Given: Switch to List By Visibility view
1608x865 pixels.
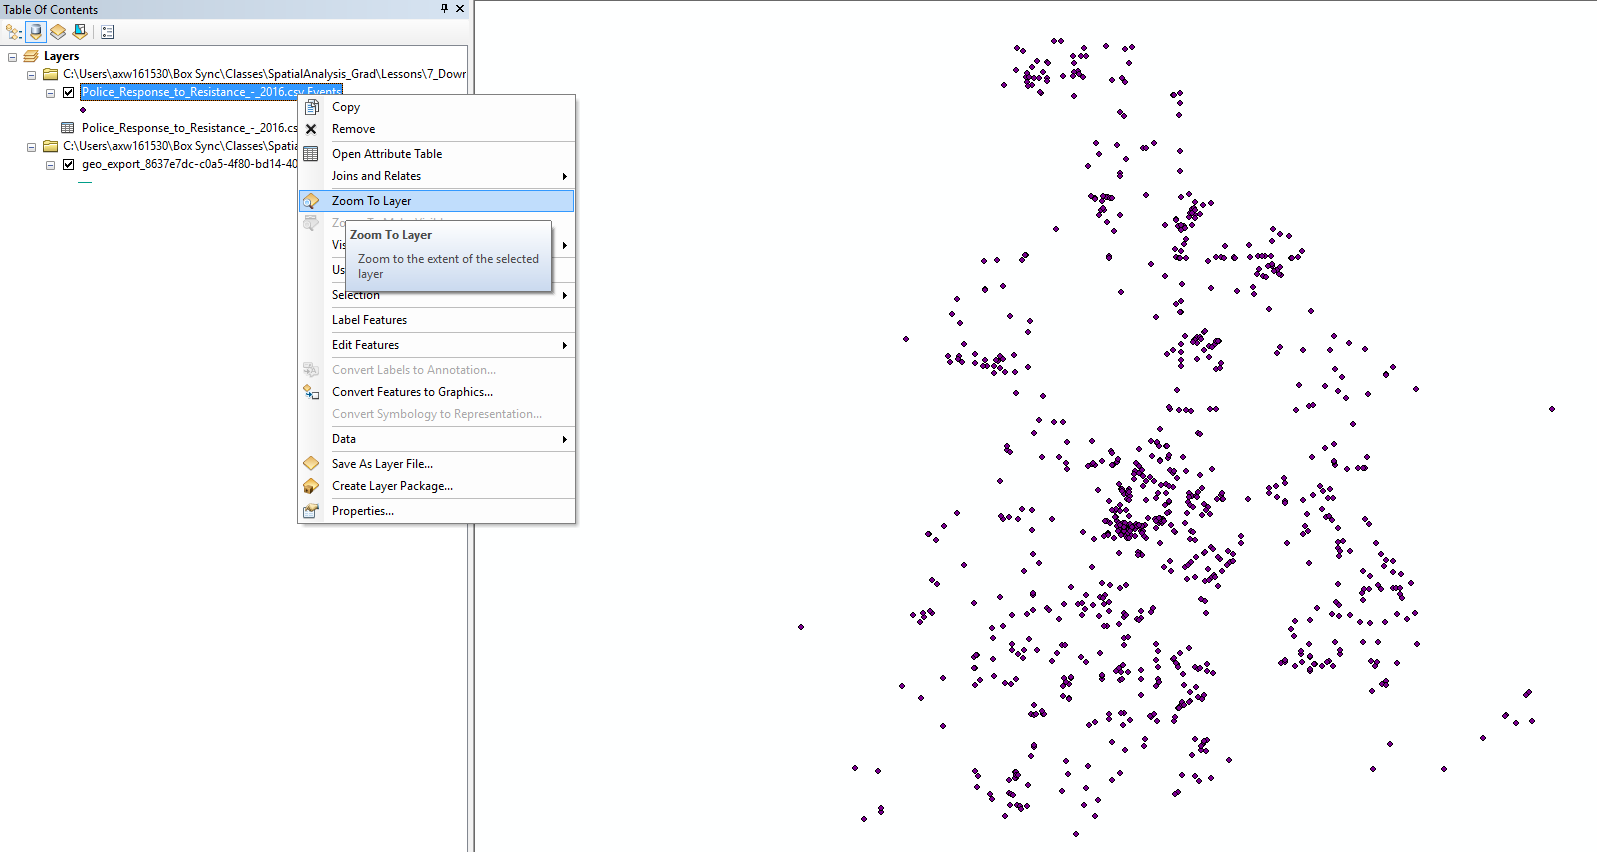Looking at the screenshot, I should point(58,32).
